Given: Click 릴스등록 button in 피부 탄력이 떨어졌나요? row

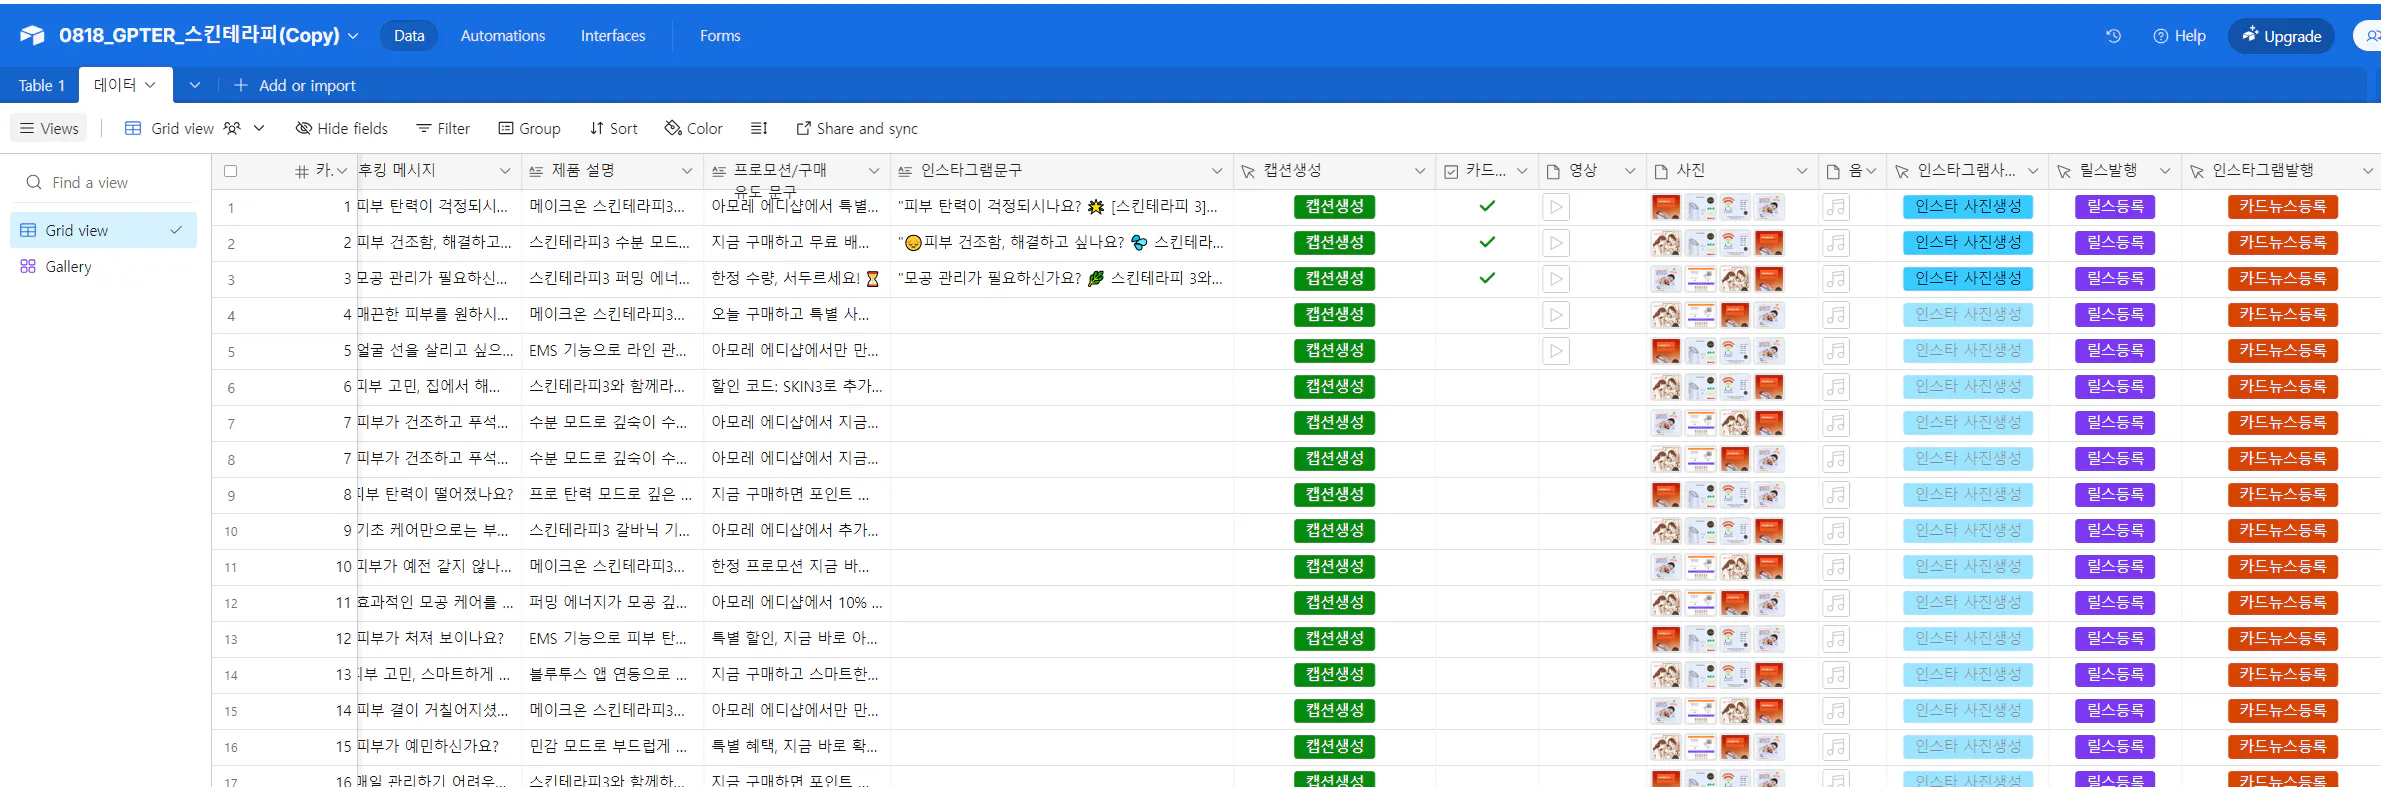Looking at the screenshot, I should click(x=2115, y=495).
